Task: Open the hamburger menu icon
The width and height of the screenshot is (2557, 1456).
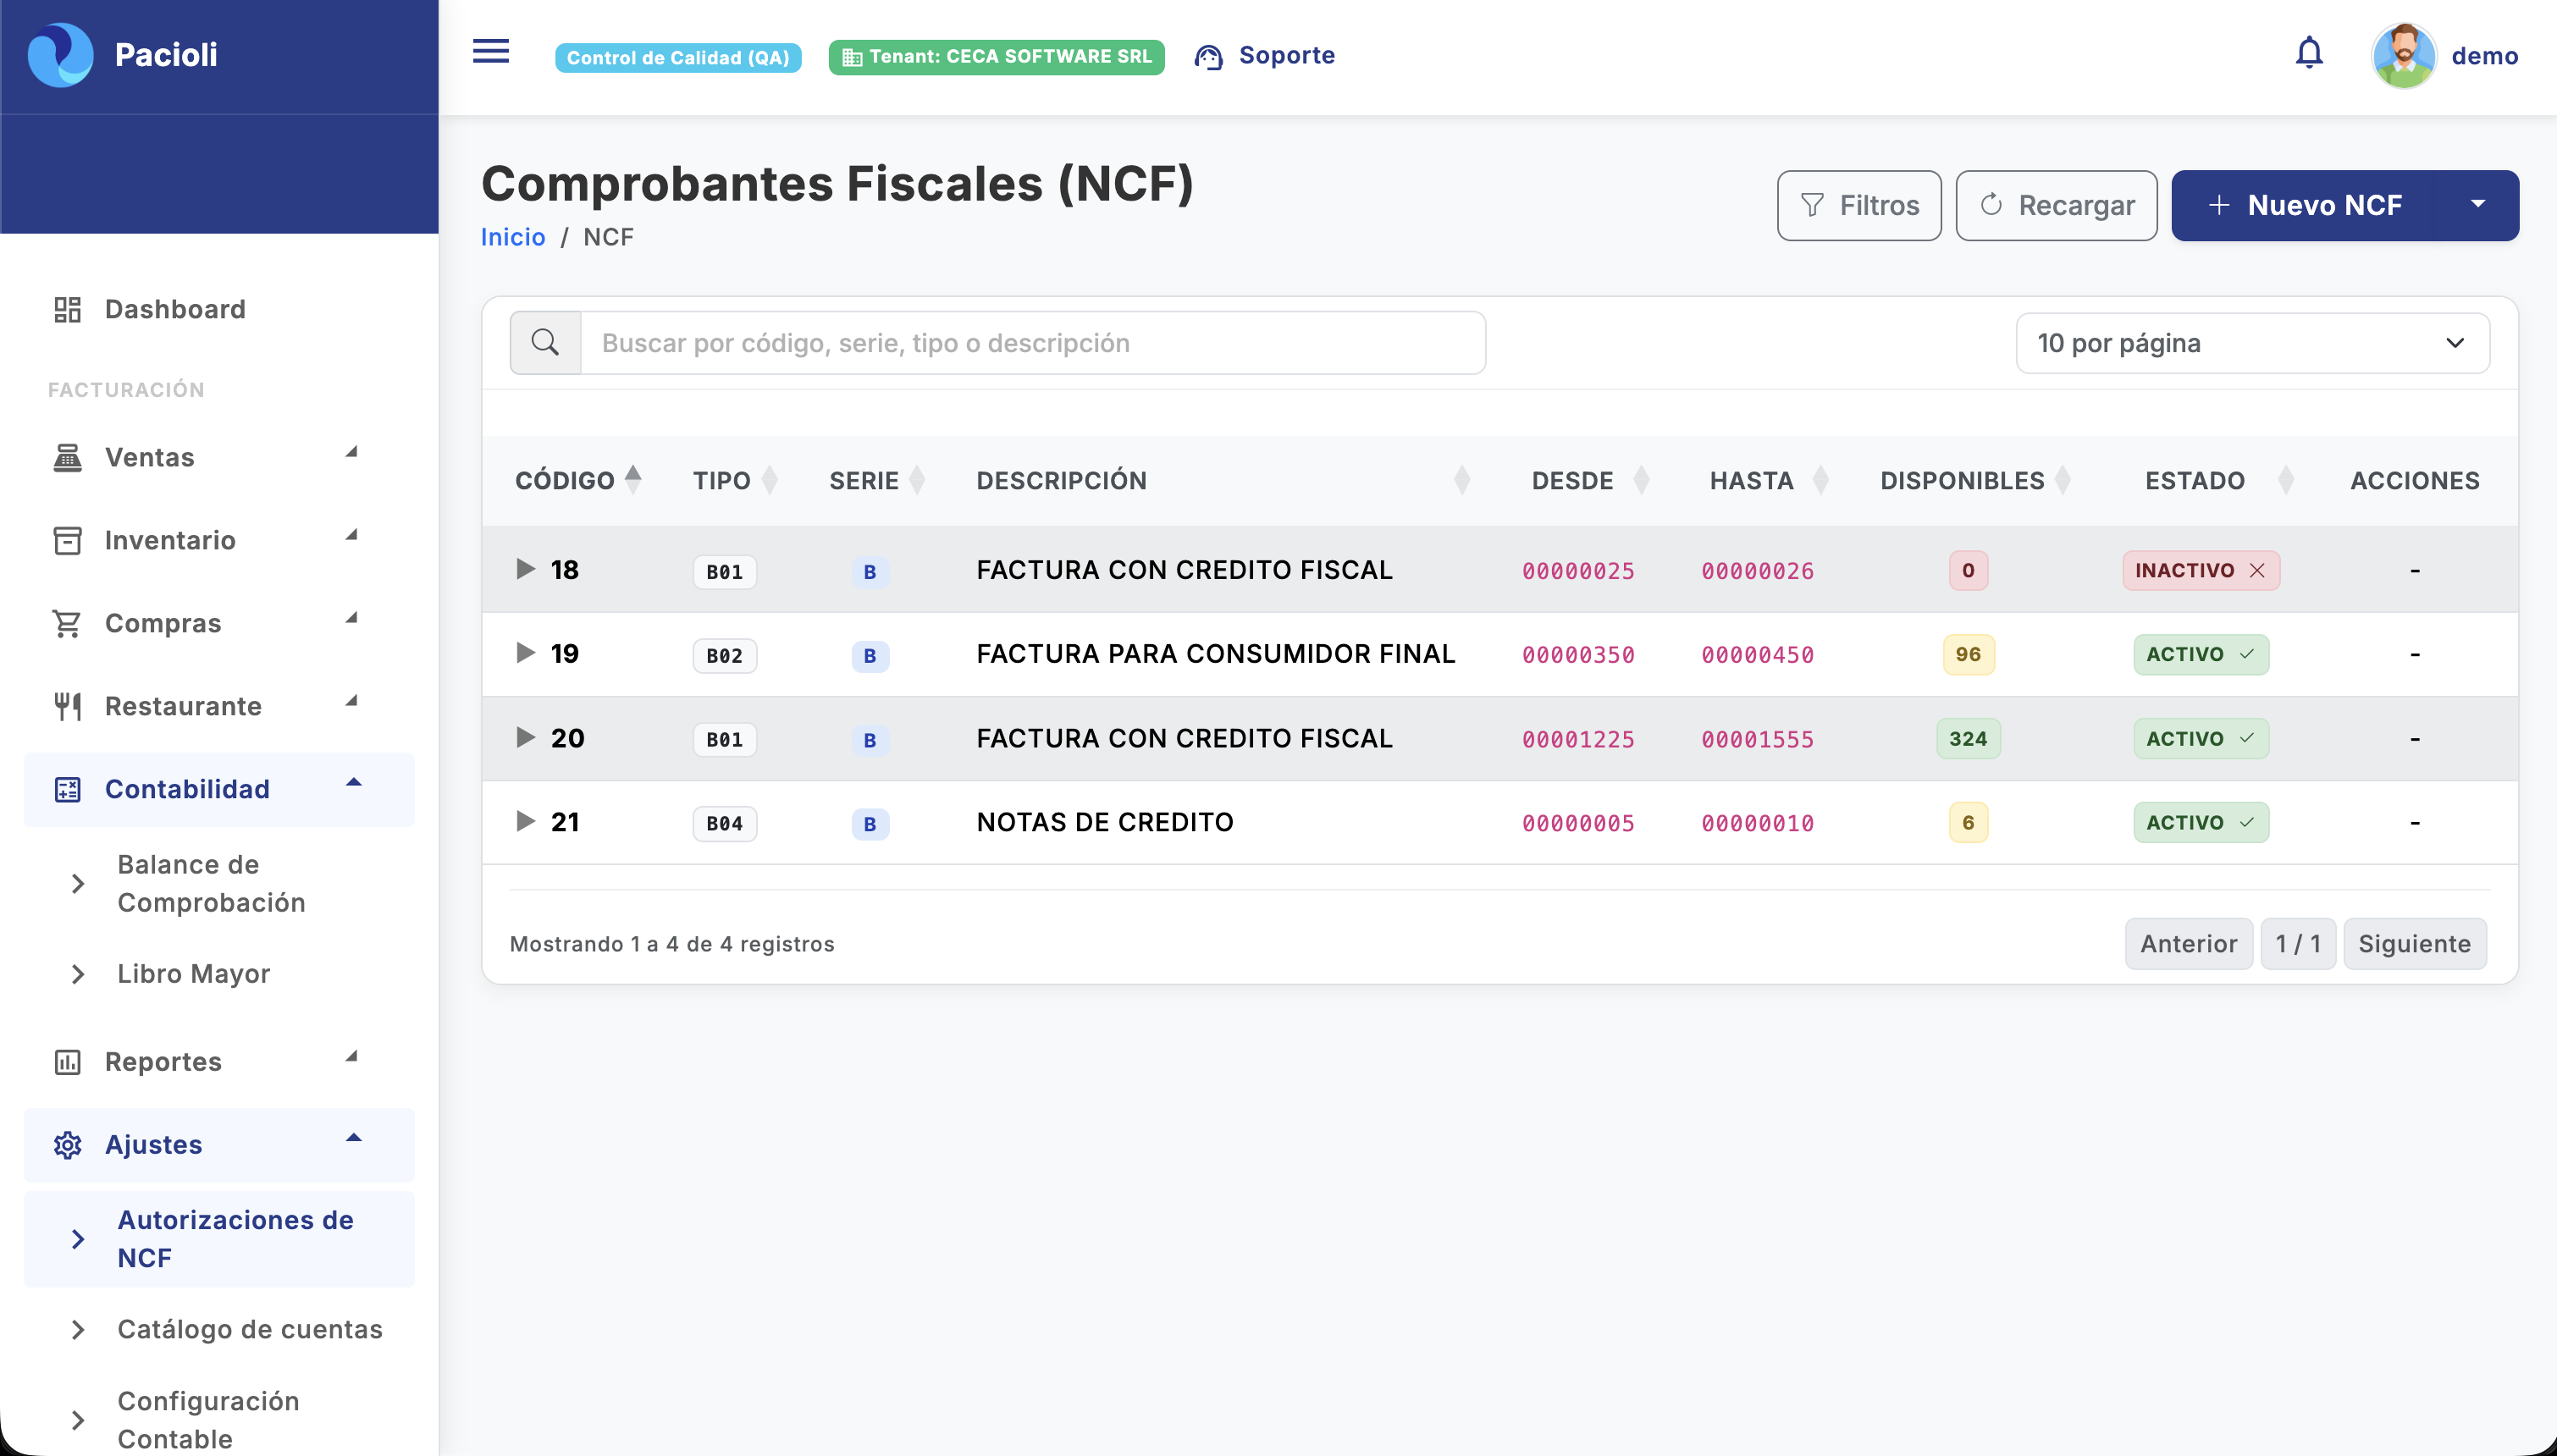Action: click(x=490, y=52)
